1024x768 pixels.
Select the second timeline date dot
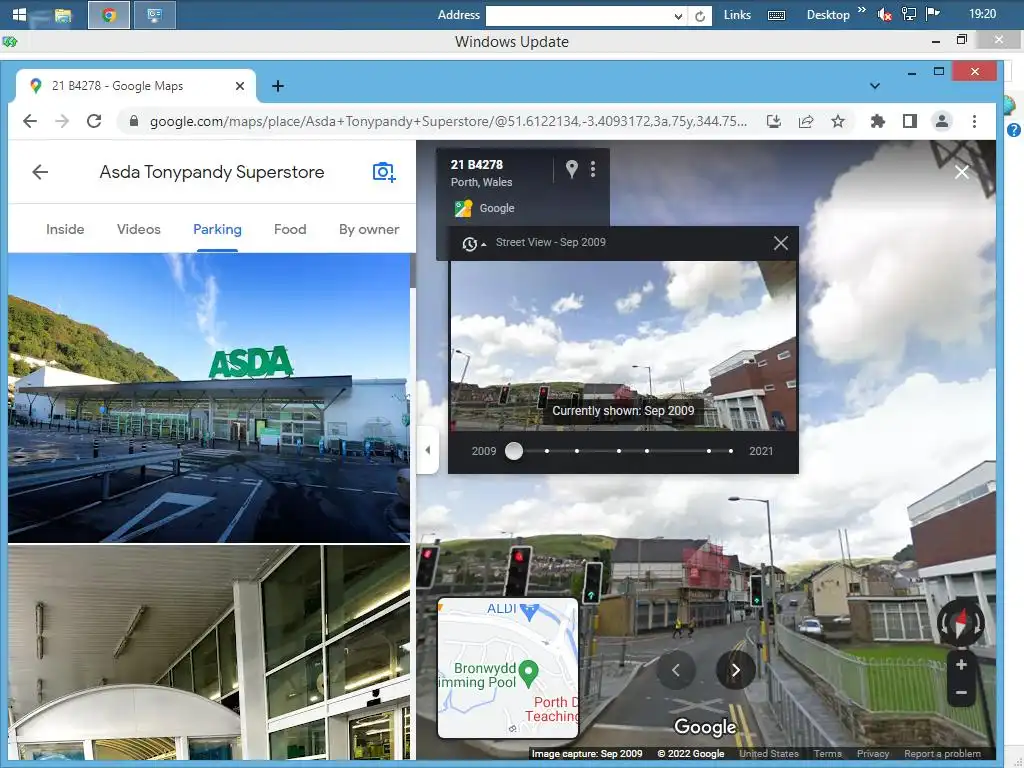547,451
